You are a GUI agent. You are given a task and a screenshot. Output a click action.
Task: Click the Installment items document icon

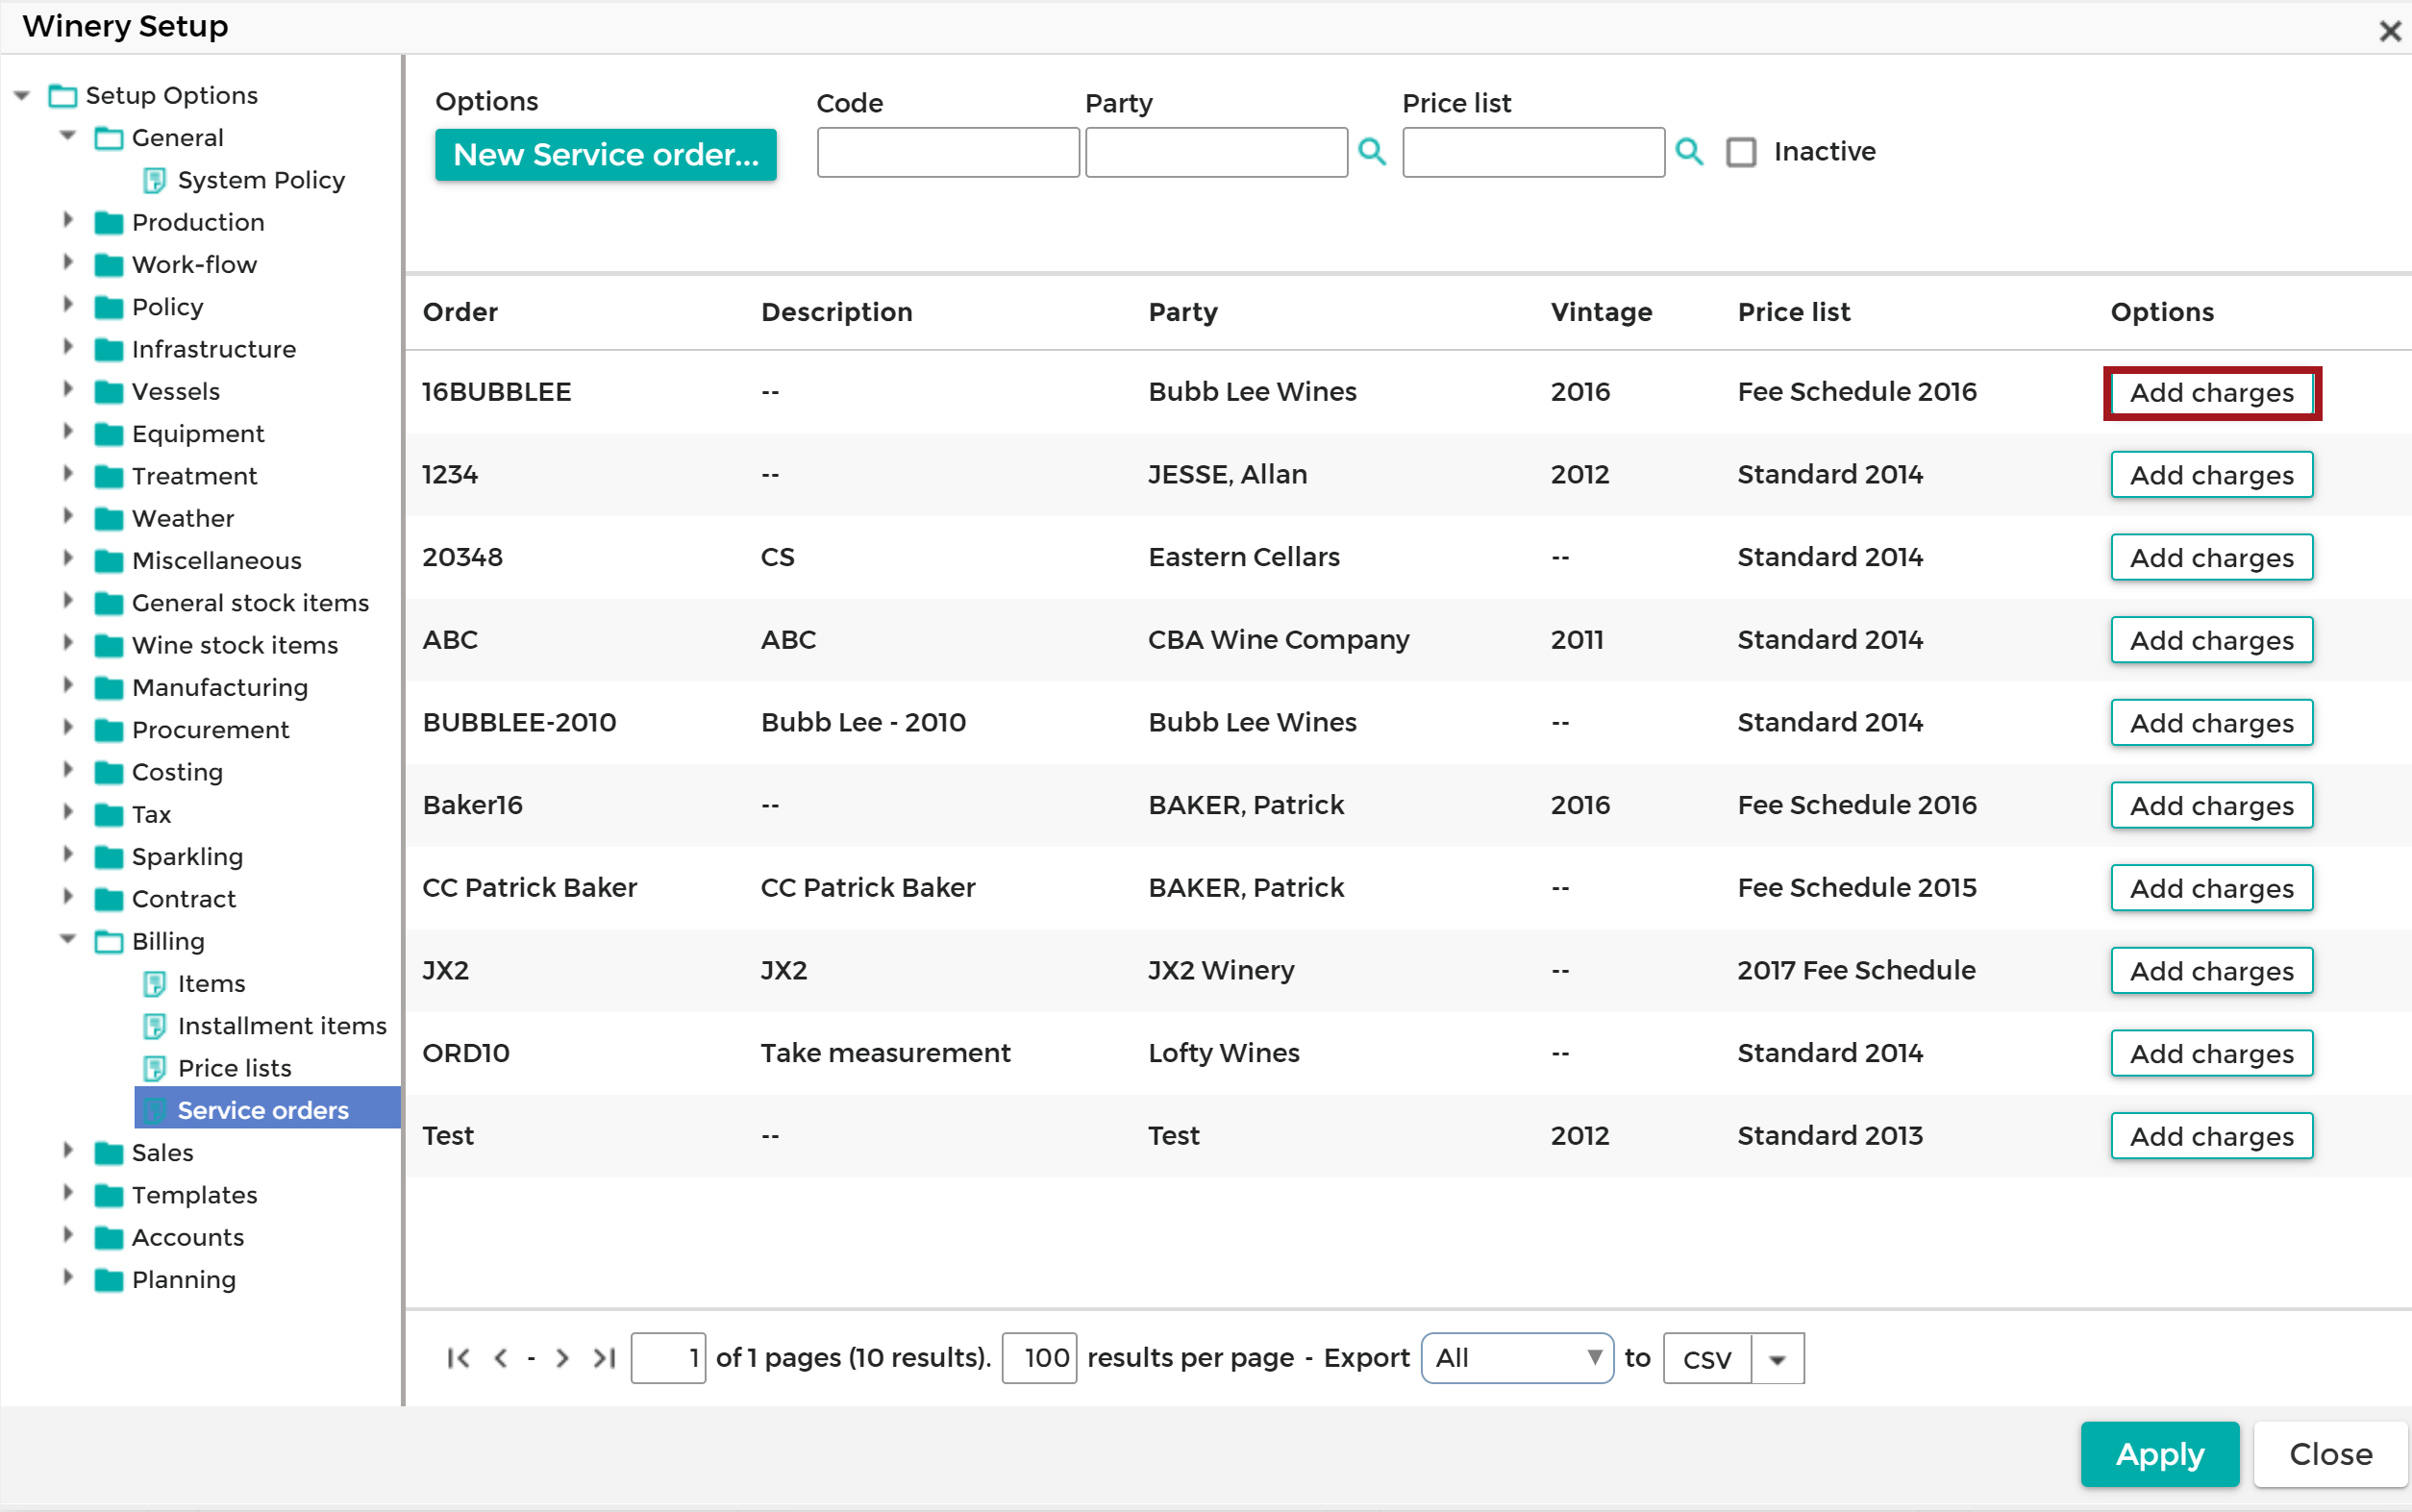click(x=154, y=1026)
